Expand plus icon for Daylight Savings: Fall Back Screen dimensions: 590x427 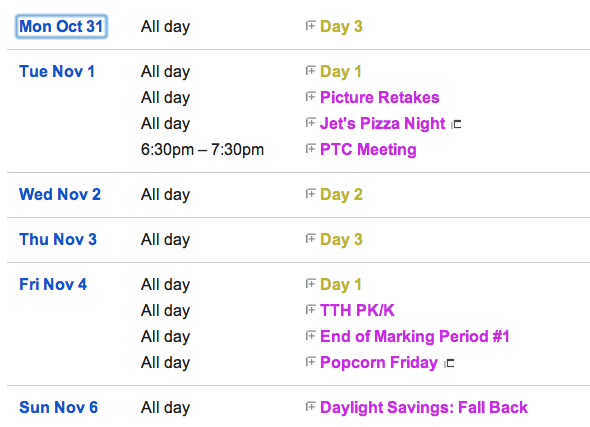[x=310, y=407]
